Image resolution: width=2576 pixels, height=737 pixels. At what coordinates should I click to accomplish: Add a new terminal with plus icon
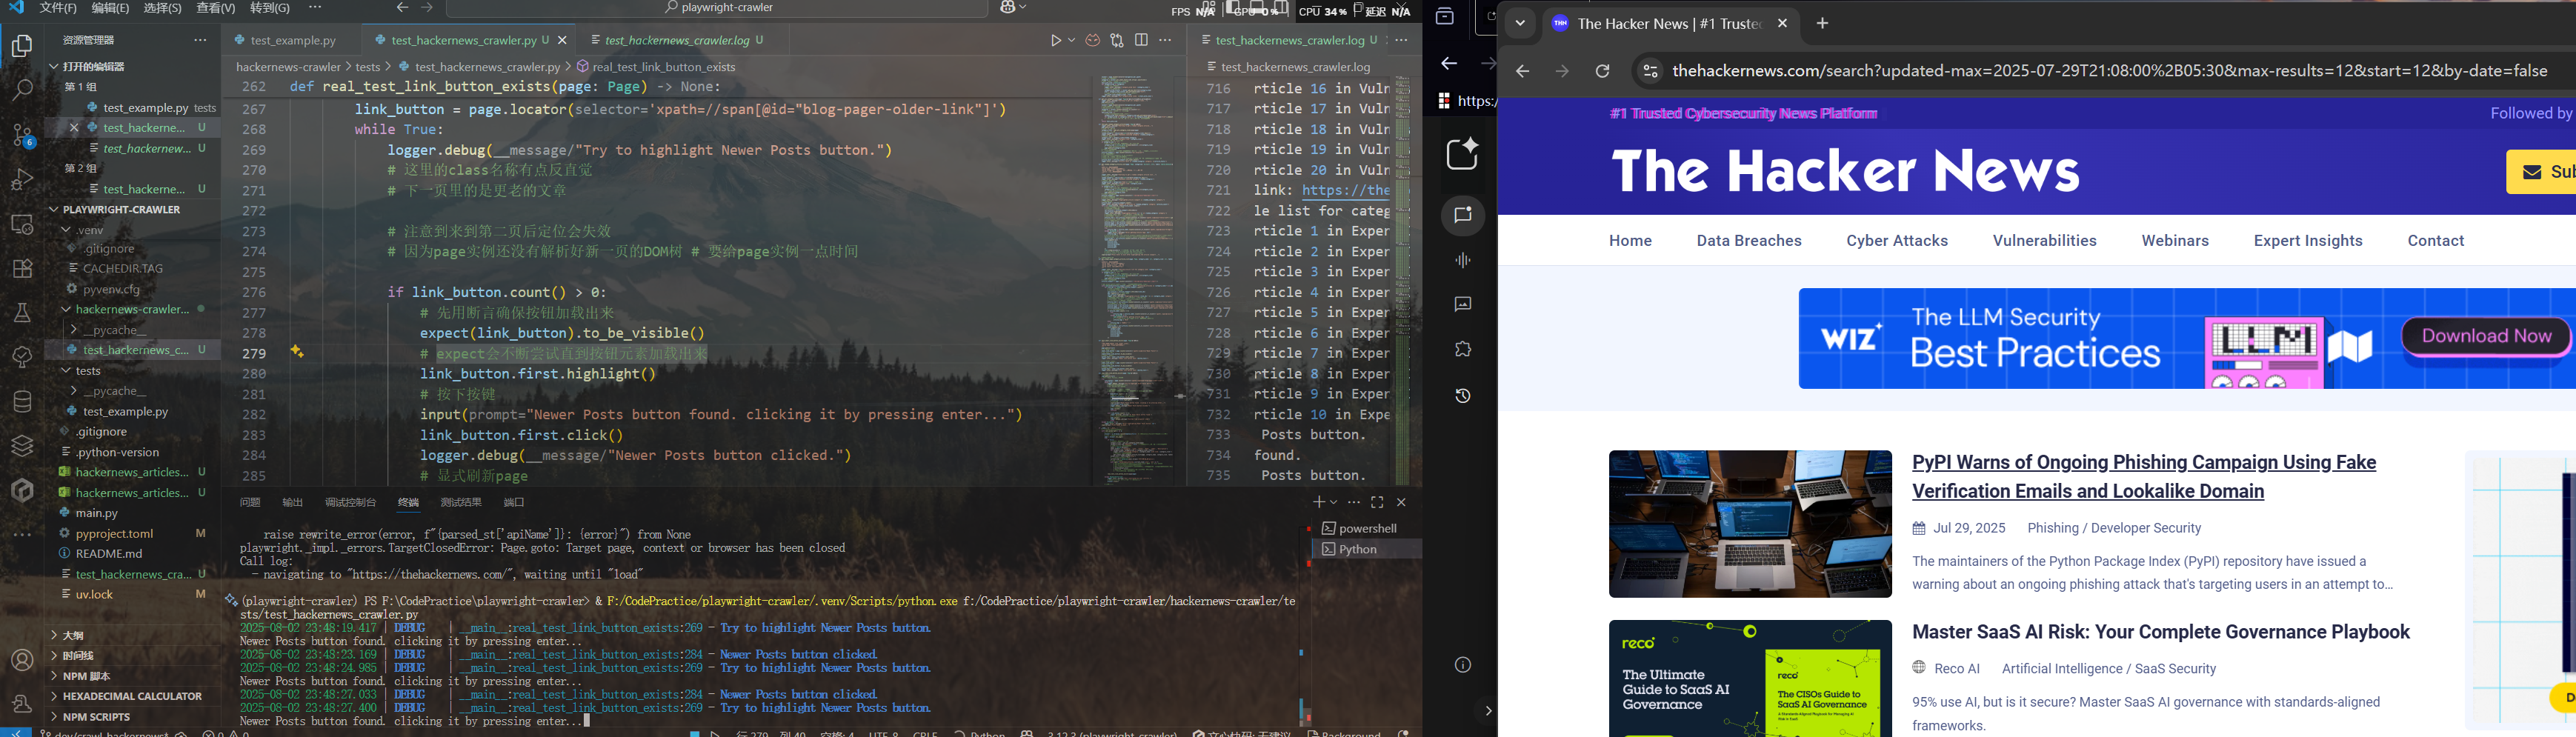[x=1319, y=502]
